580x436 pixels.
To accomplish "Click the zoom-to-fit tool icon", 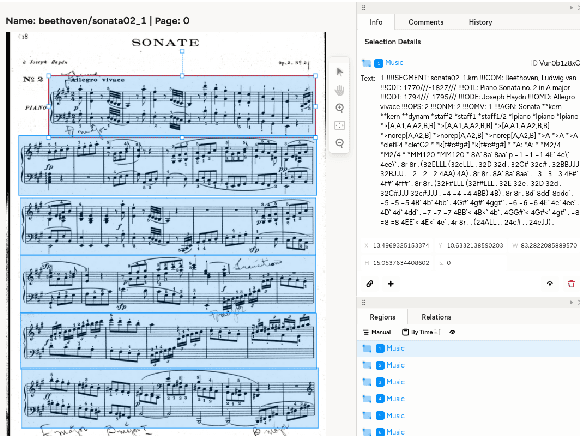I will coord(340,126).
